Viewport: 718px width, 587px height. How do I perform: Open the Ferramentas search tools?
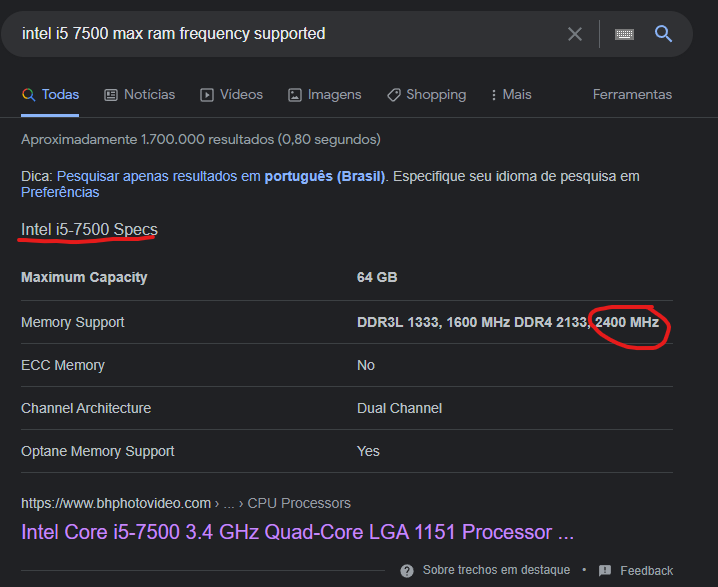632,94
